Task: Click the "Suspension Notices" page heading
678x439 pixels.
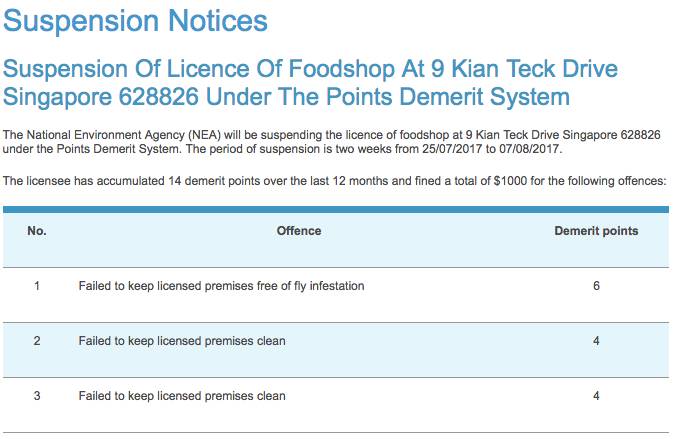Action: click(136, 21)
